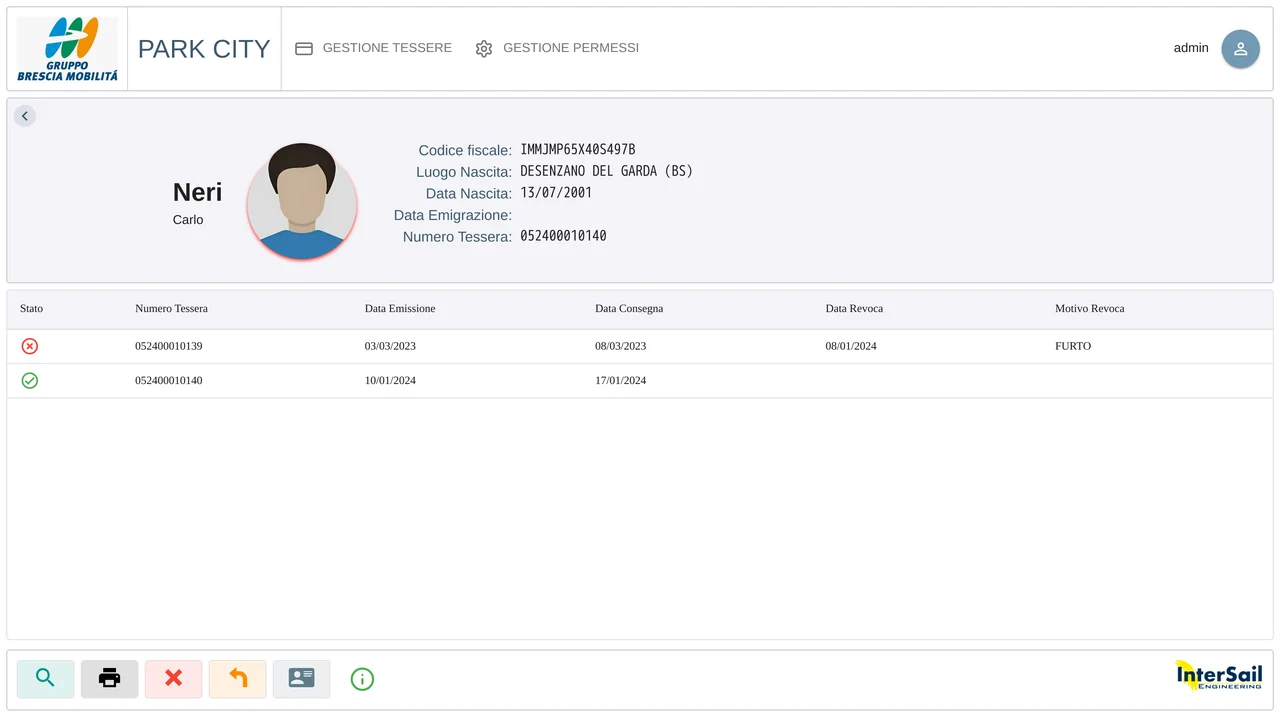Click the magnifier search button
Screen dimensions: 1280x720
point(45,679)
